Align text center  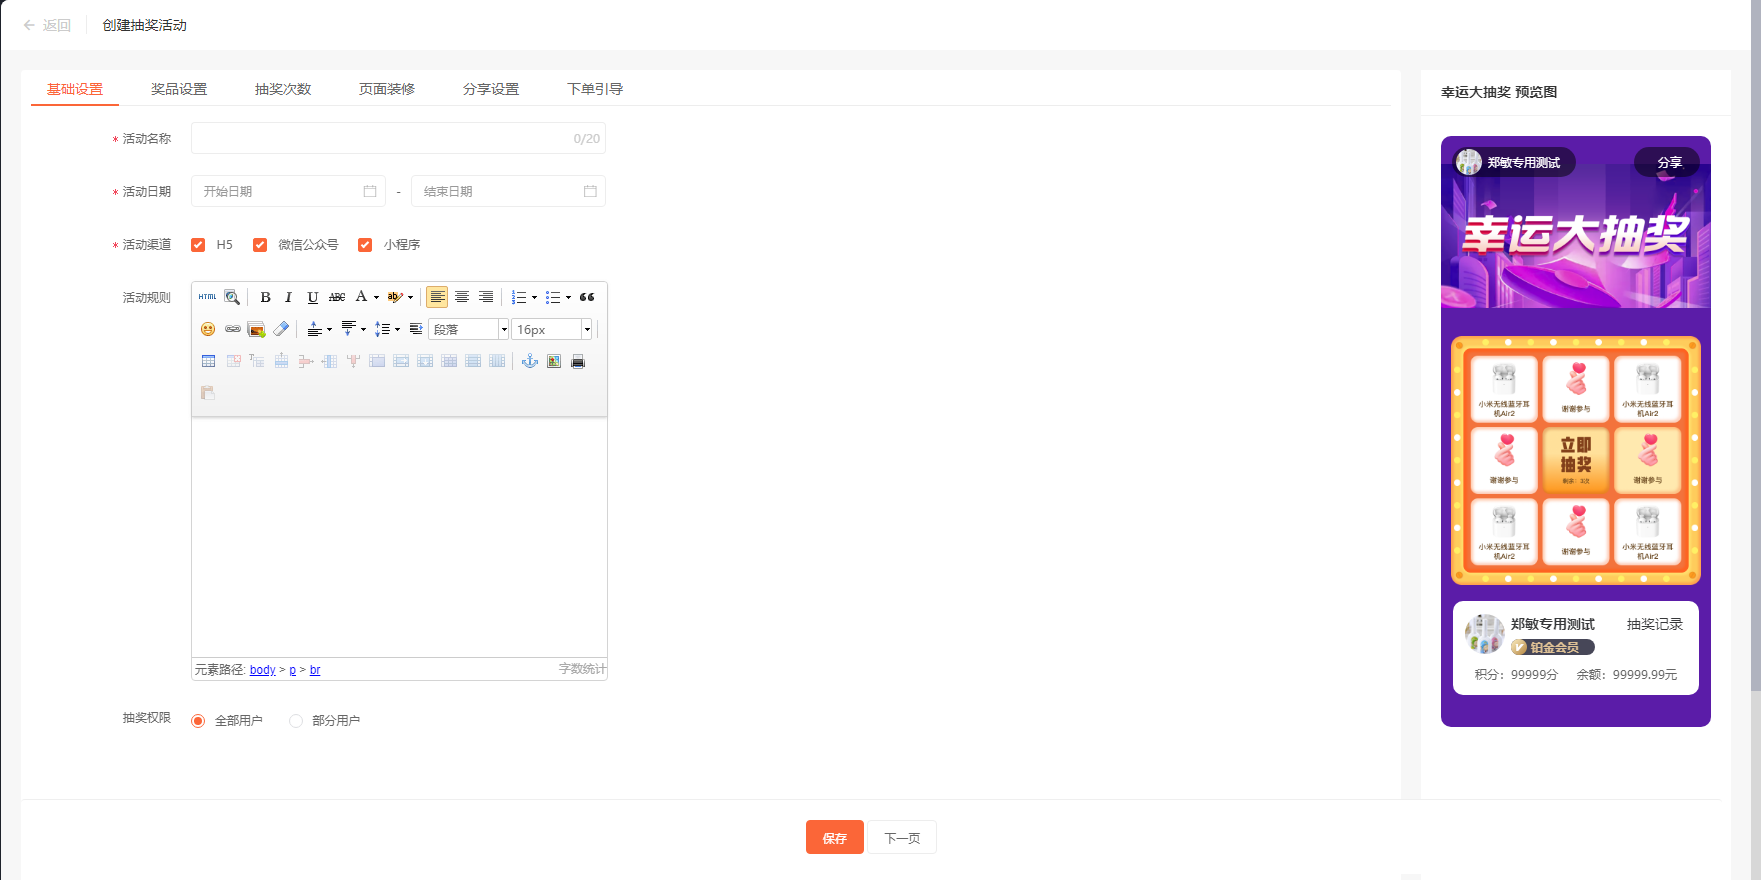coord(462,297)
